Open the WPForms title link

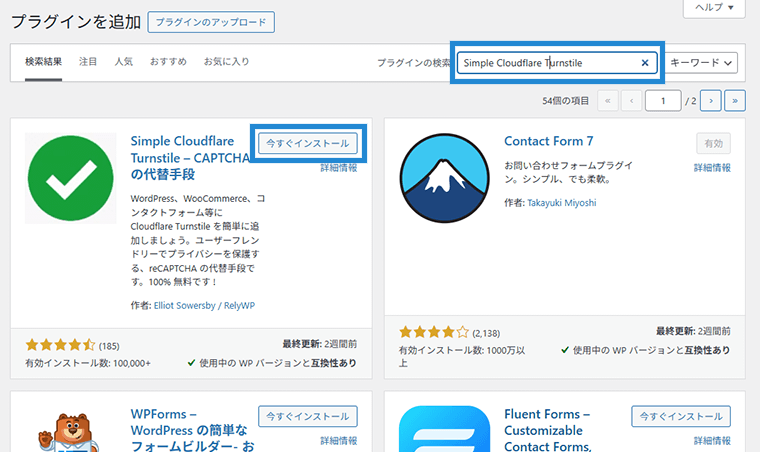point(192,430)
